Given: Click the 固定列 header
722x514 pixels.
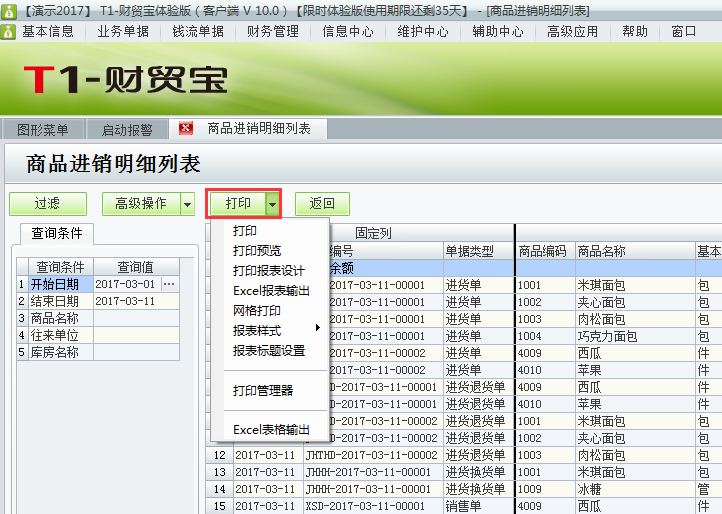Looking at the screenshot, I should click(373, 233).
